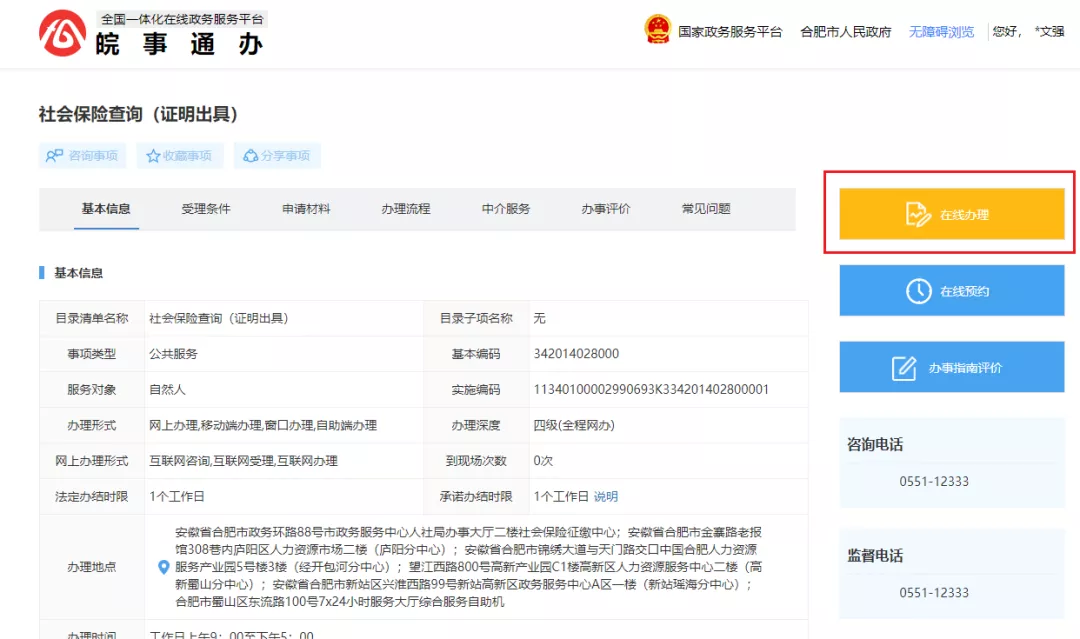The width and height of the screenshot is (1080, 639).
Task: Click the 收藏事项 star favorite icon
Action: tap(151, 156)
